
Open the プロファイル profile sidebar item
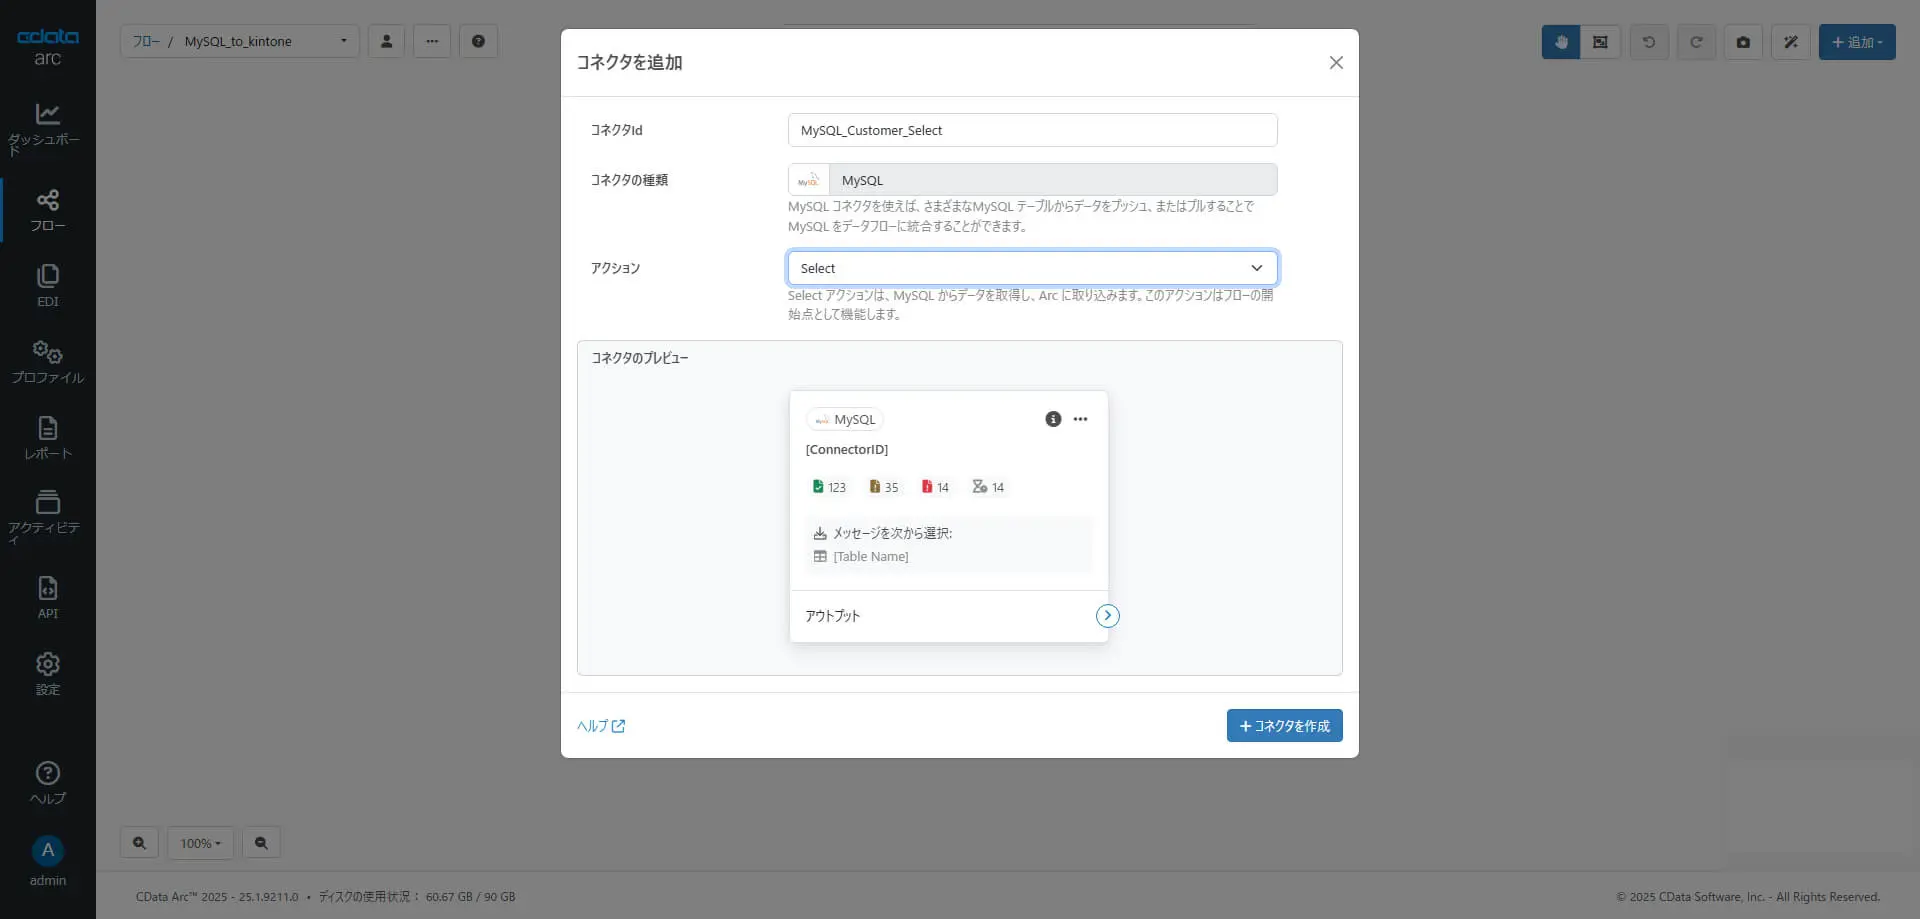pos(47,362)
